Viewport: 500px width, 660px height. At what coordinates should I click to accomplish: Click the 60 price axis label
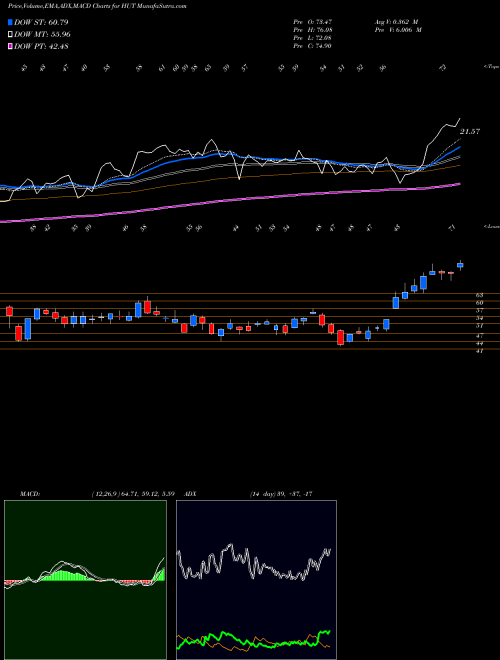pyautogui.click(x=480, y=303)
